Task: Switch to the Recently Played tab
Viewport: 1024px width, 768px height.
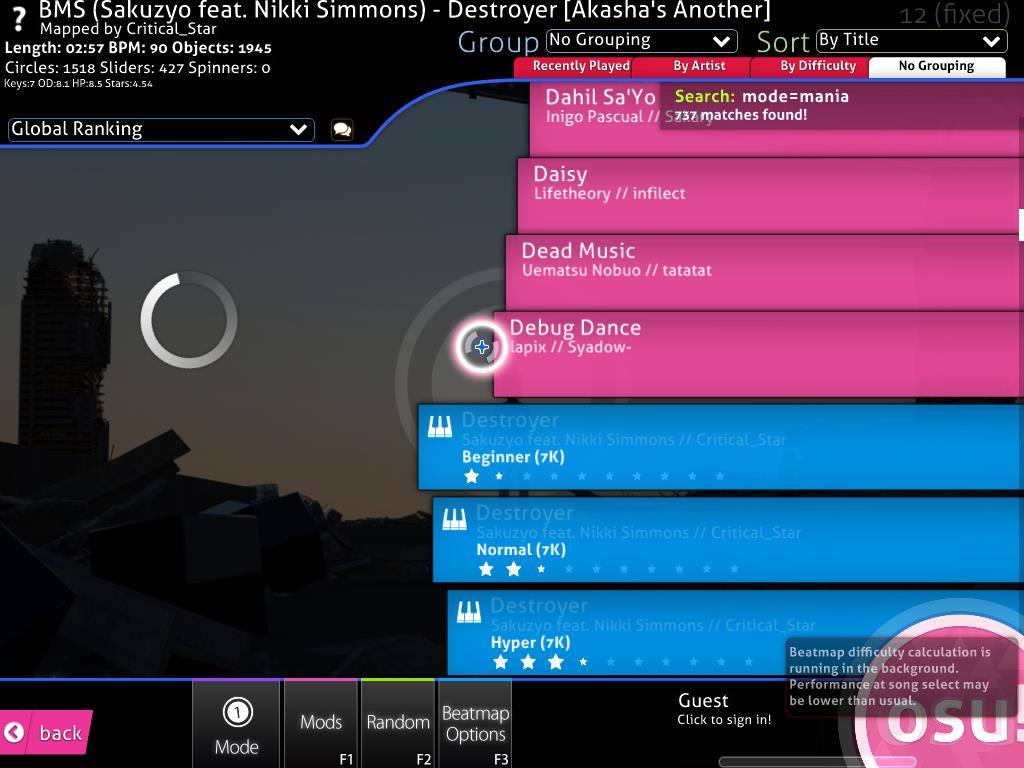Action: click(x=573, y=67)
